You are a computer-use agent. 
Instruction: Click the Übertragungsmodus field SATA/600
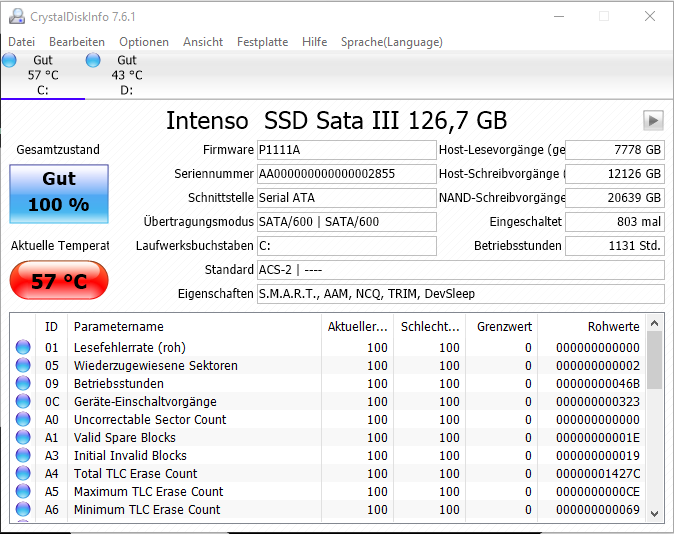[347, 222]
